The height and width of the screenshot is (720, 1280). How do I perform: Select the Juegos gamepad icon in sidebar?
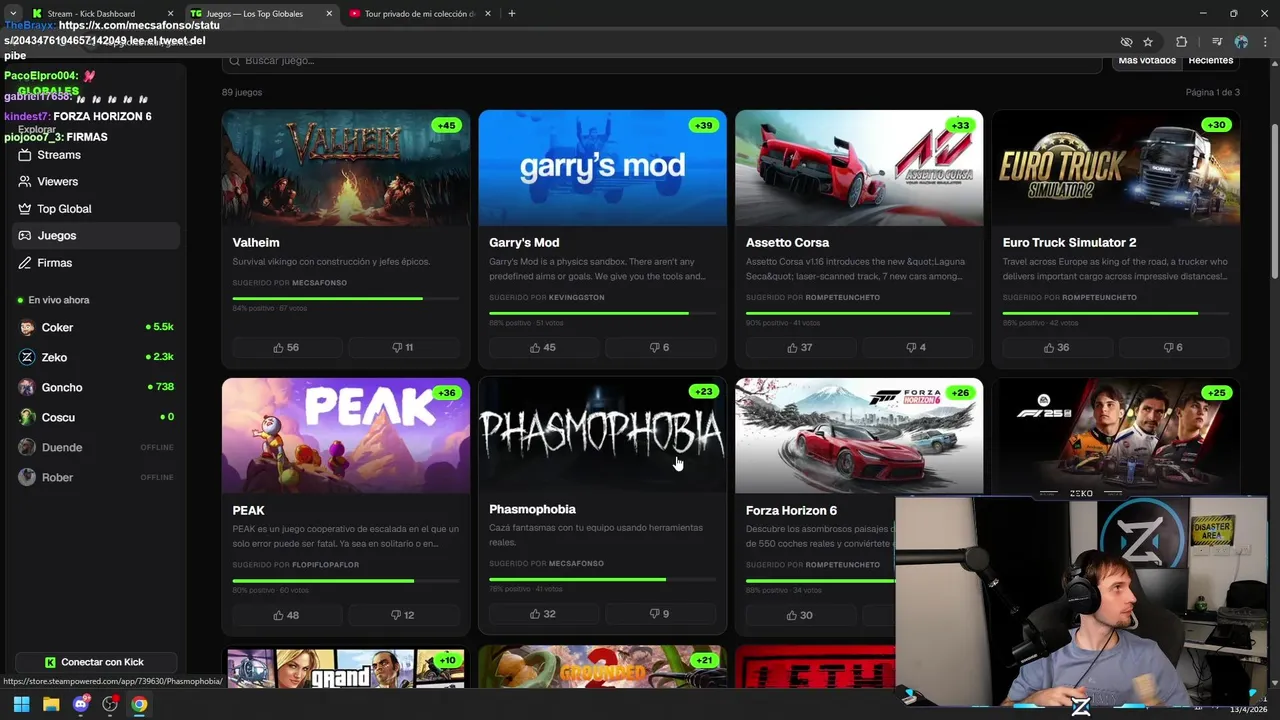[25, 236]
